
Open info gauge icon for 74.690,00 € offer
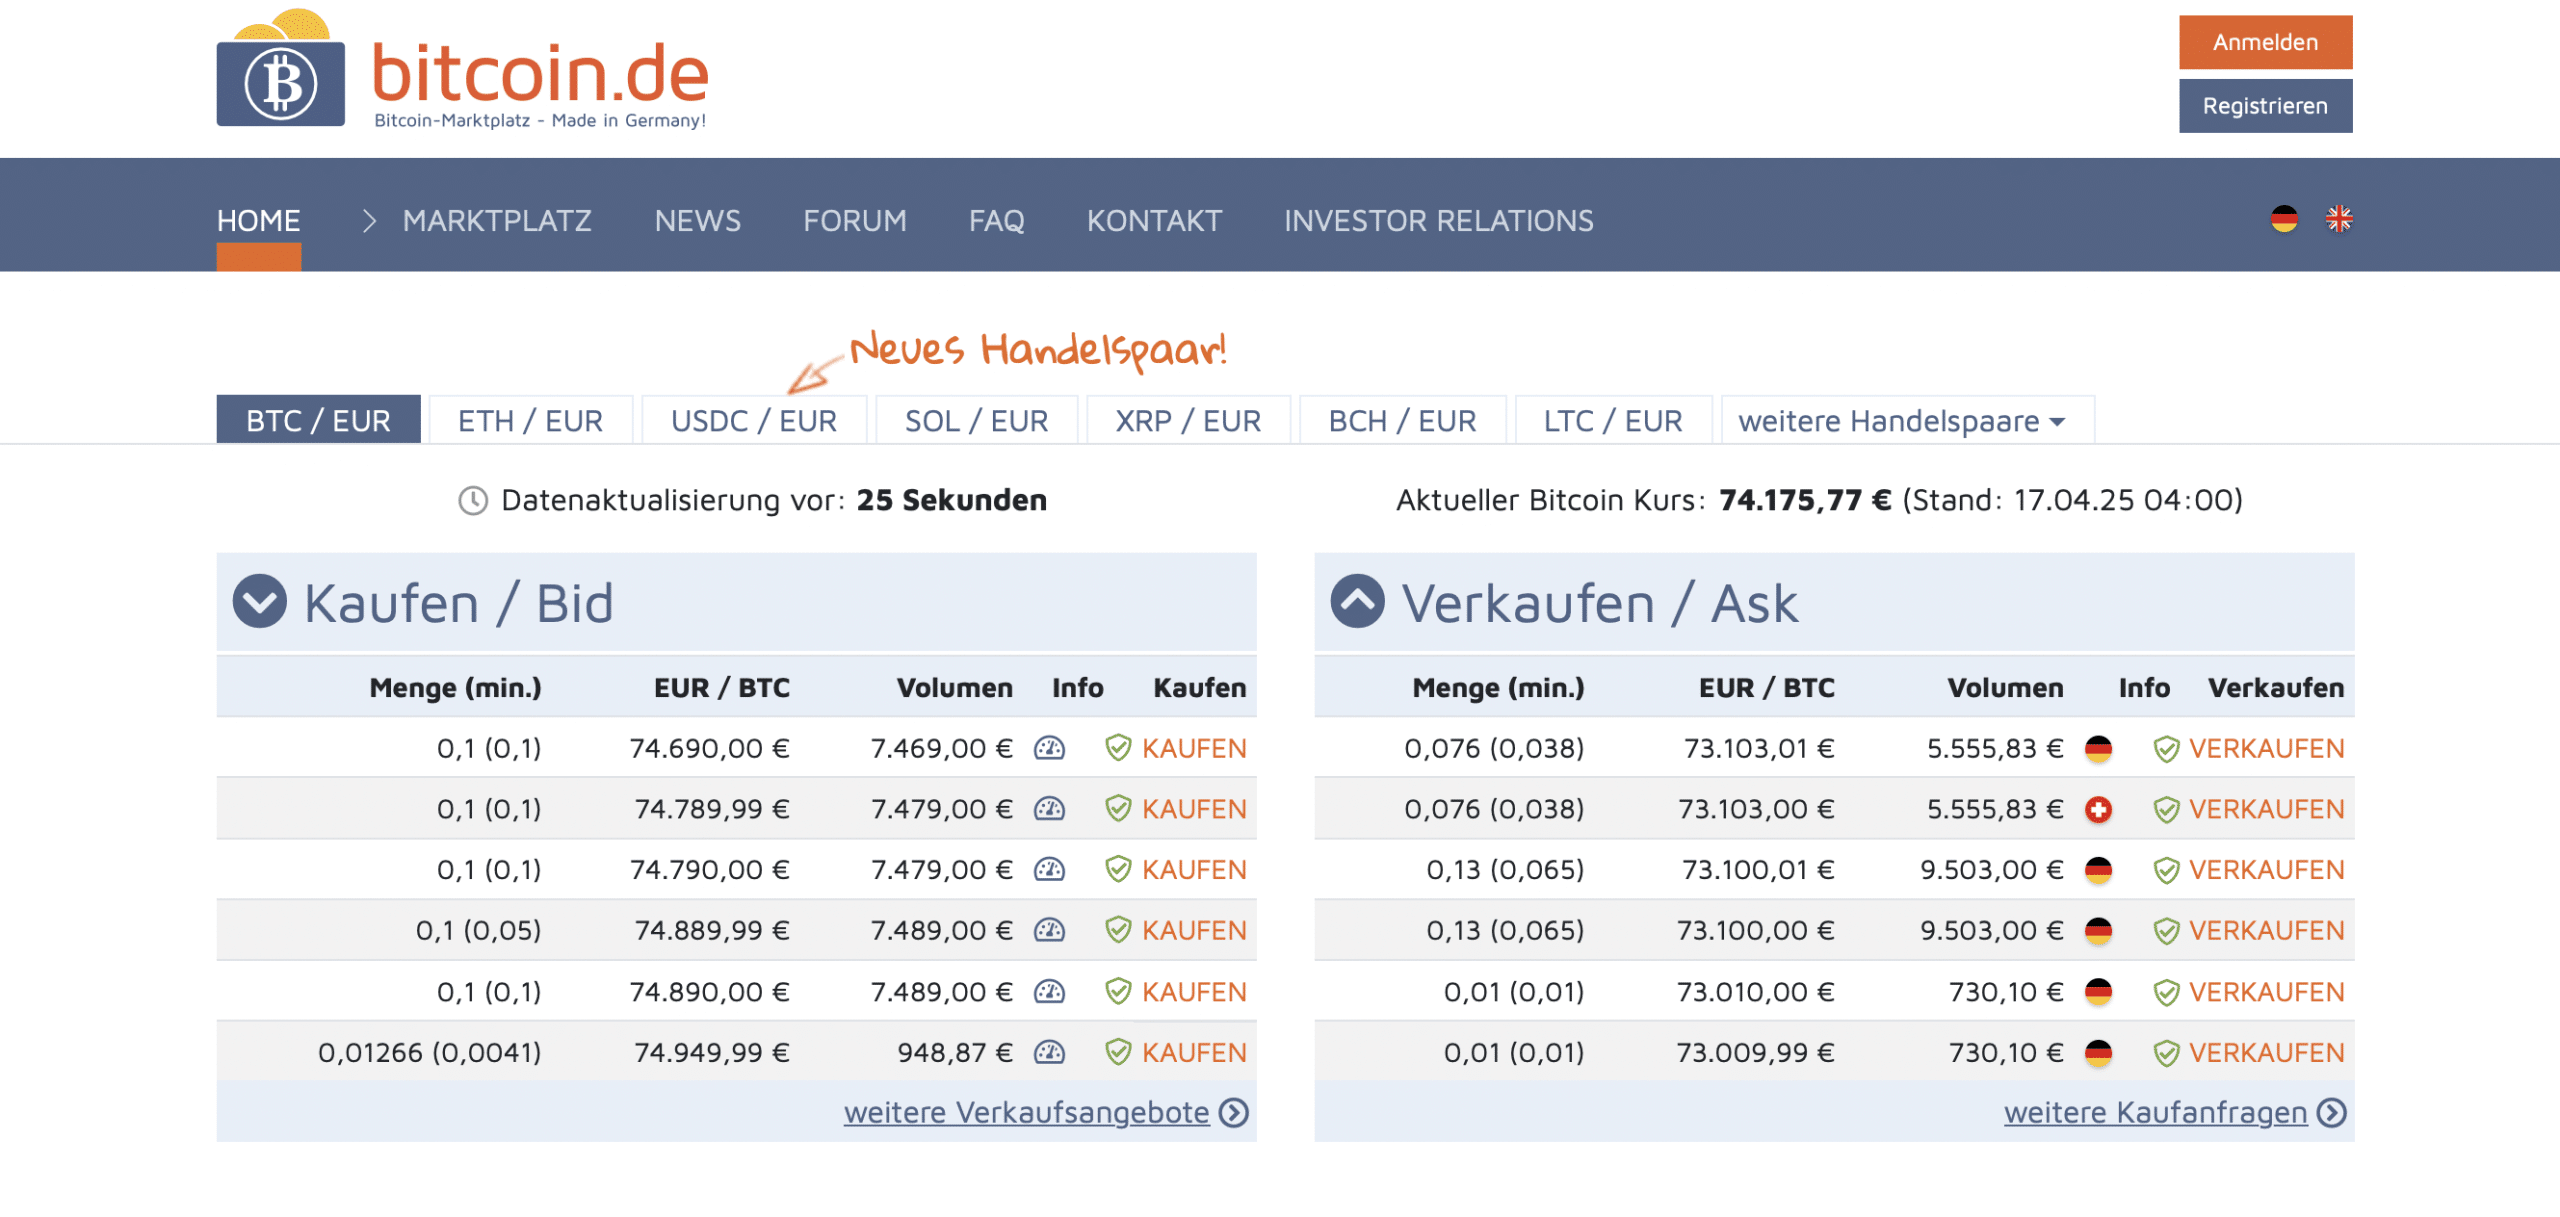1049,748
